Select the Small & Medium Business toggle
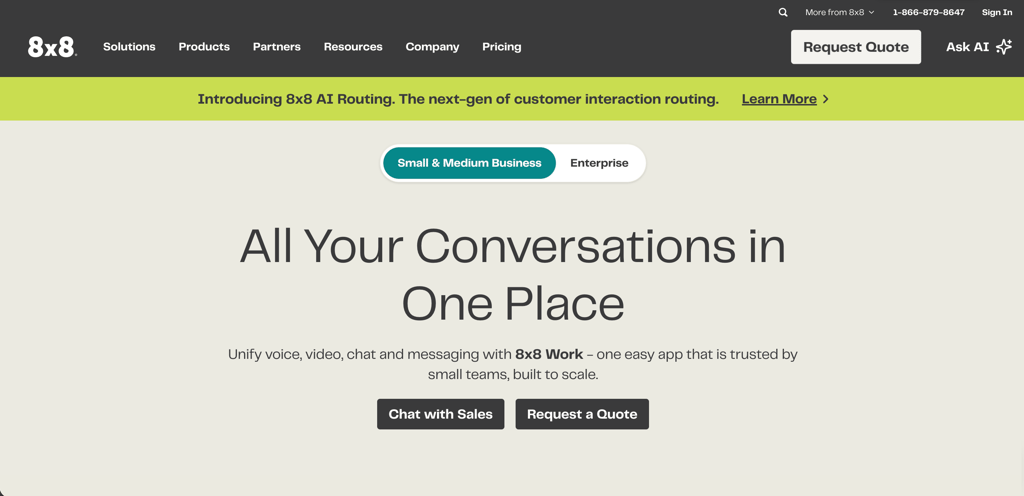 pyautogui.click(x=469, y=163)
